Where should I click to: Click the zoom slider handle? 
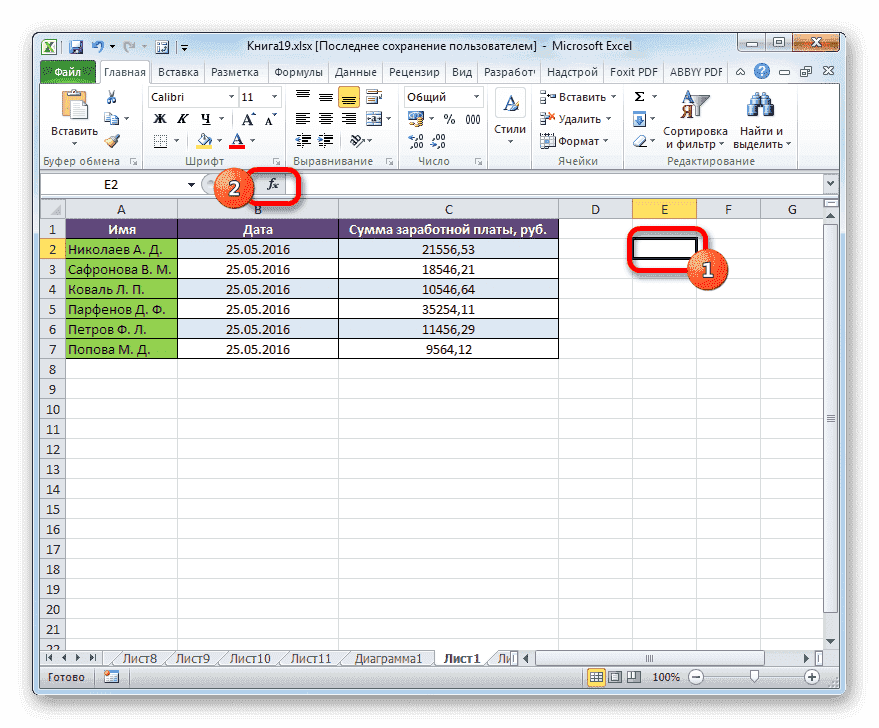point(753,677)
